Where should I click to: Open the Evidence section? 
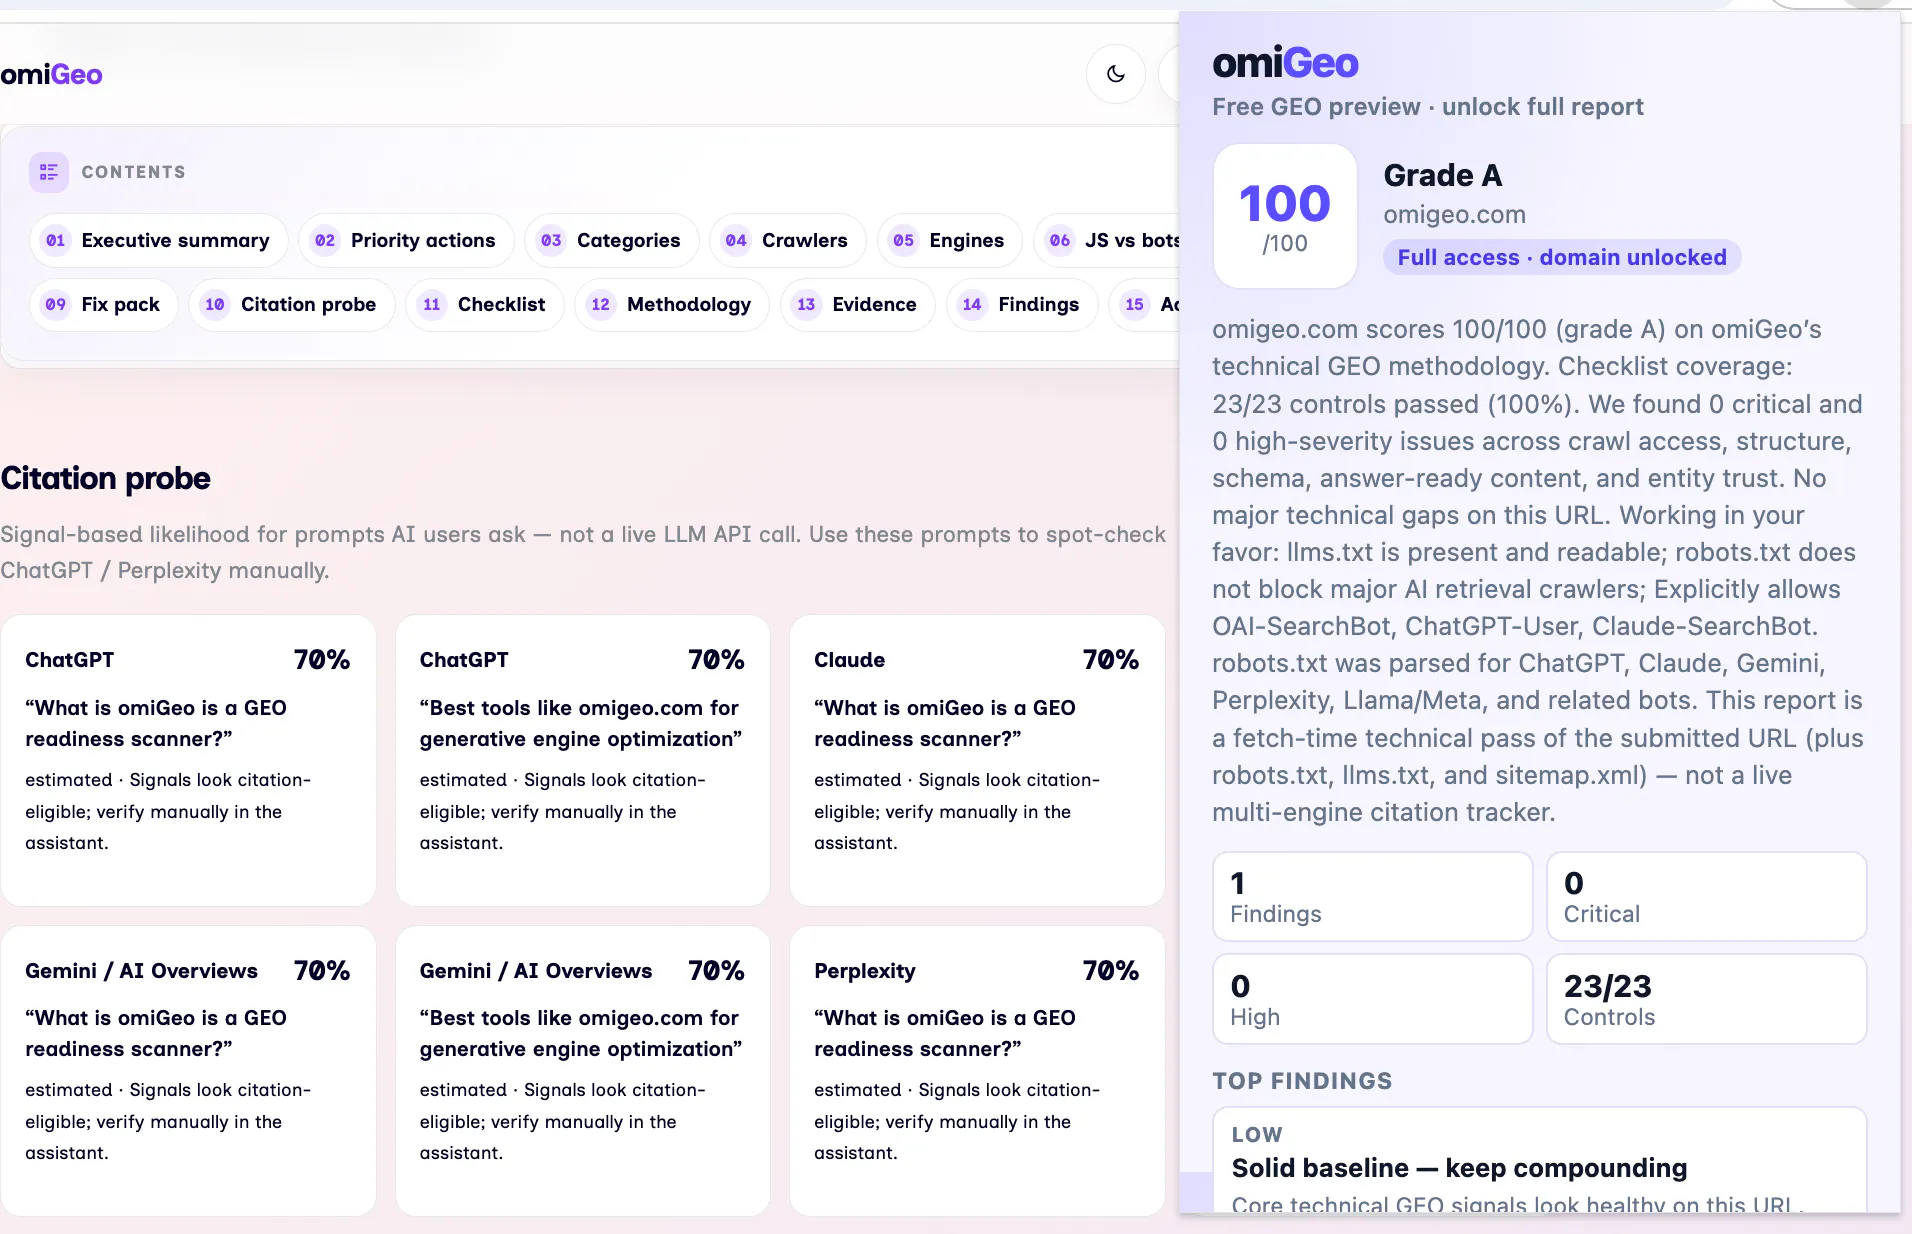pyautogui.click(x=858, y=305)
